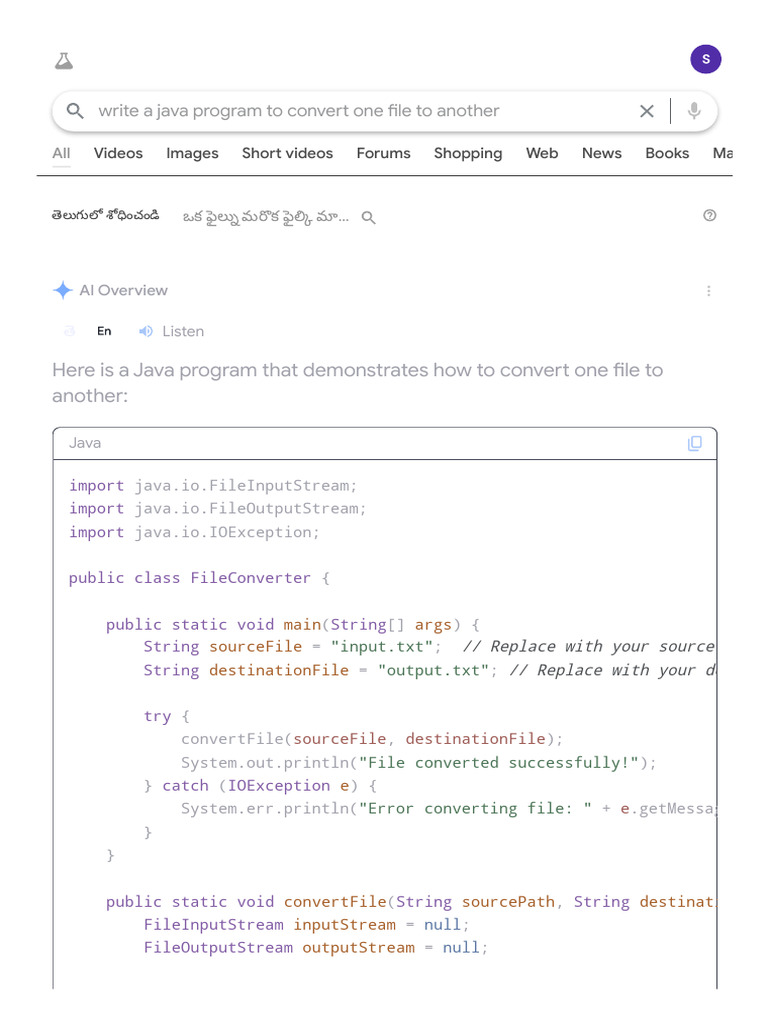
Task: Click the magnifier icon in search box
Action: (75, 111)
